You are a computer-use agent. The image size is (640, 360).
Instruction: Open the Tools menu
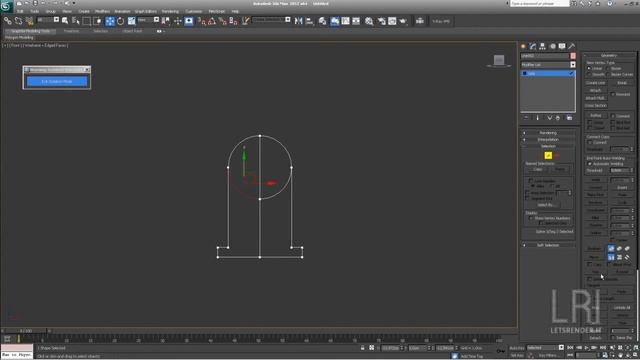pos(35,11)
